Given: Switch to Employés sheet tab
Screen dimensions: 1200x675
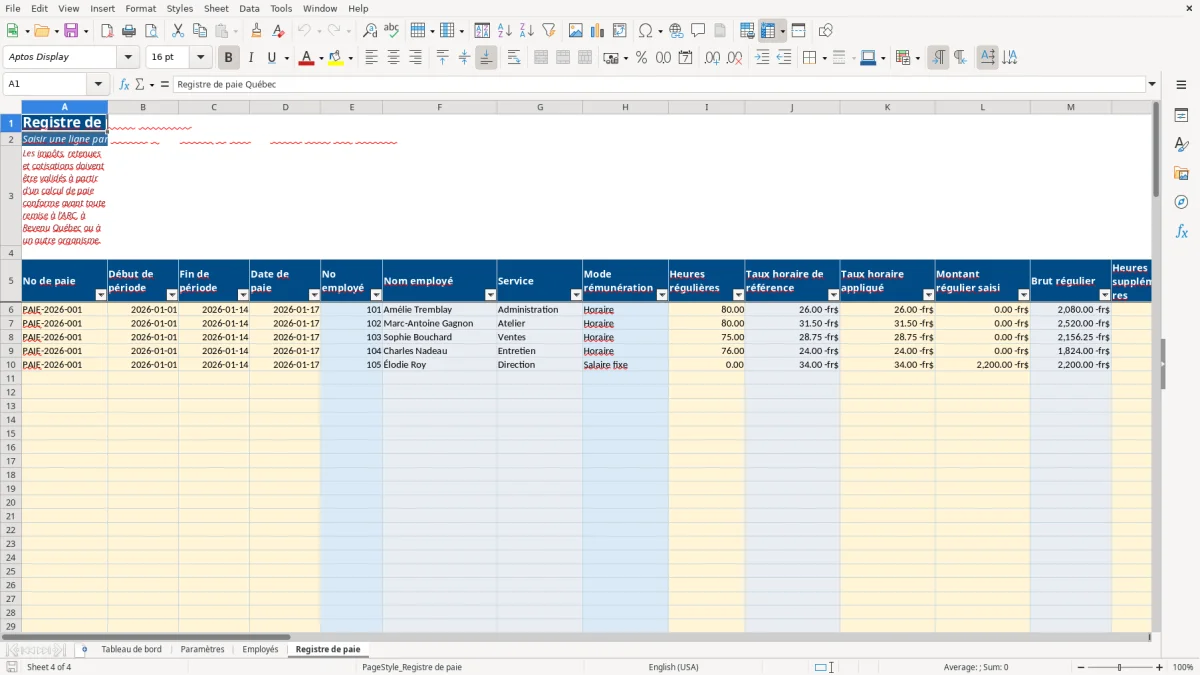Looking at the screenshot, I should [x=260, y=650].
